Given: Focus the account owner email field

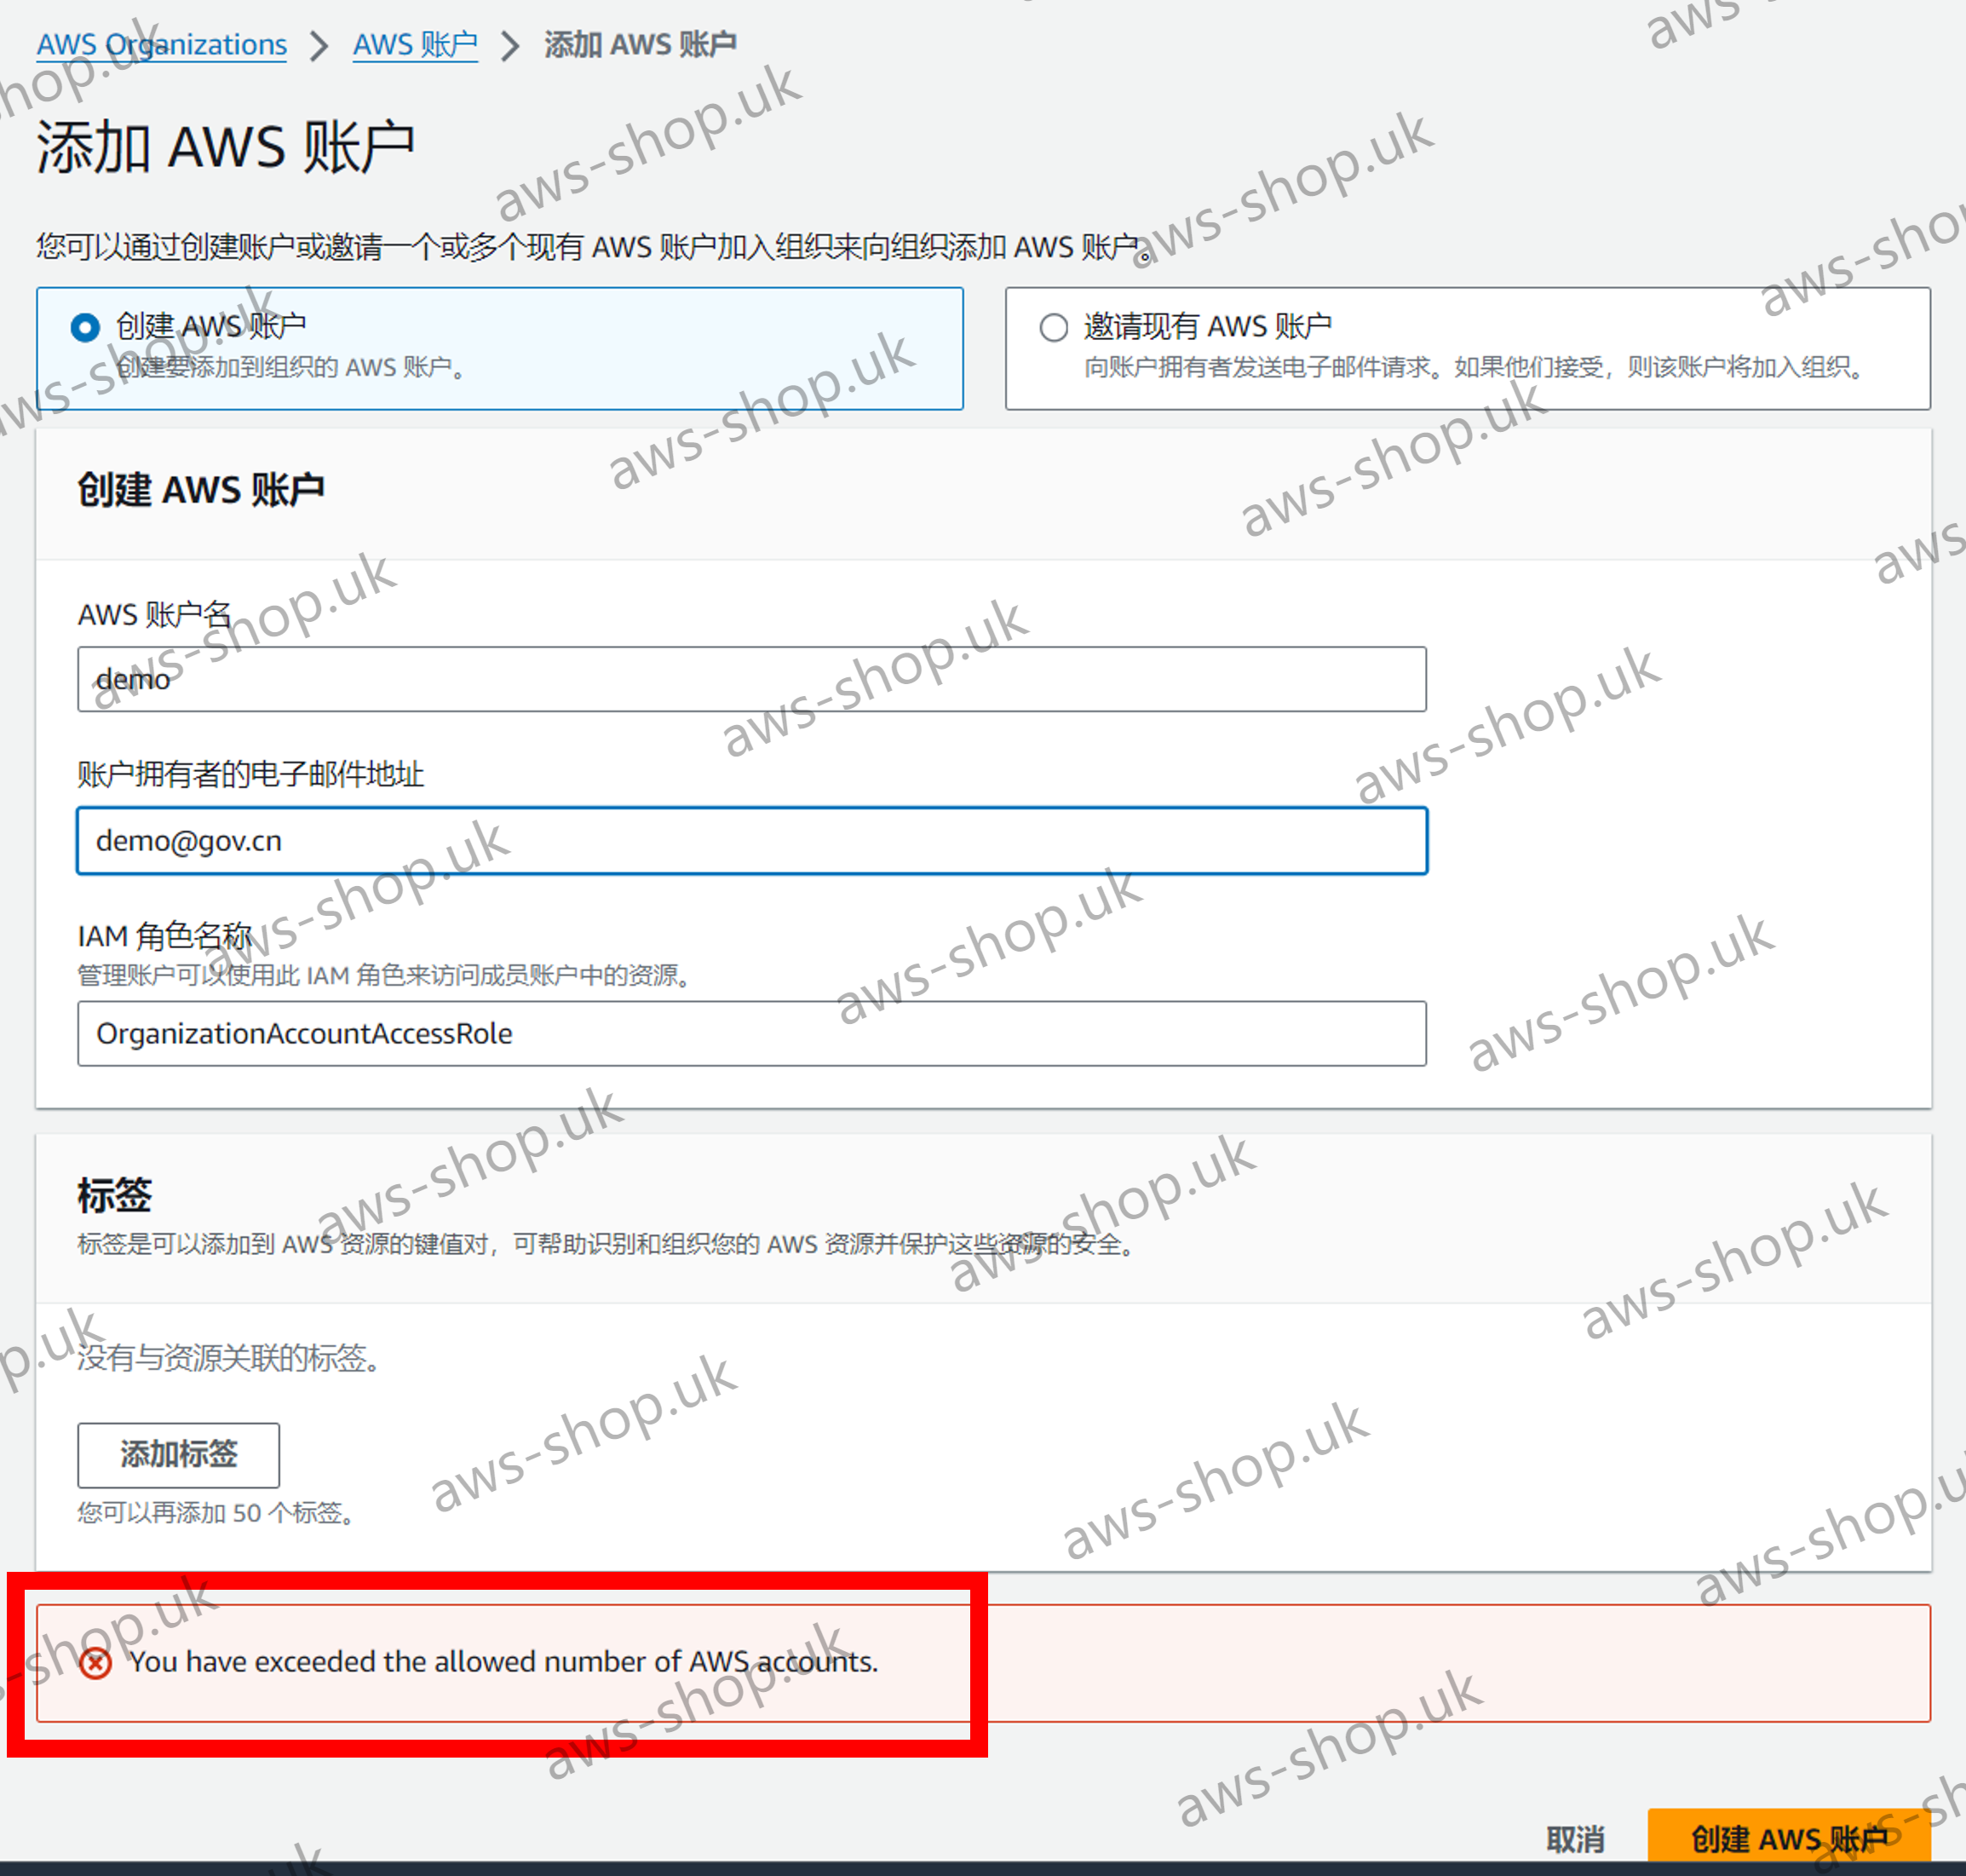Looking at the screenshot, I should tap(751, 841).
